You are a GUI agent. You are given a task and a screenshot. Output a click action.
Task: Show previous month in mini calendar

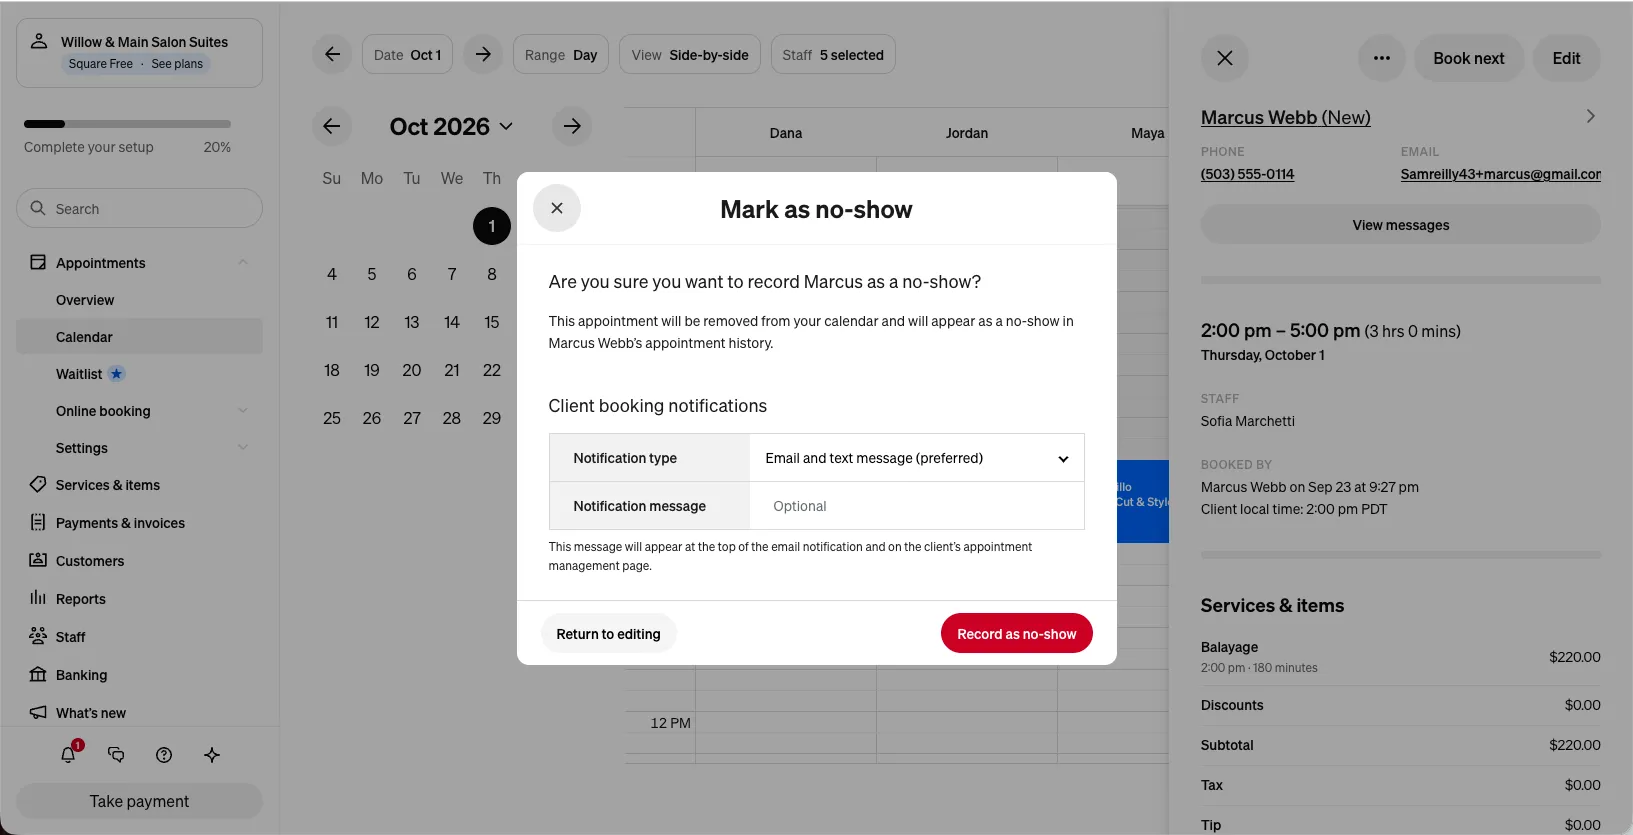click(332, 126)
